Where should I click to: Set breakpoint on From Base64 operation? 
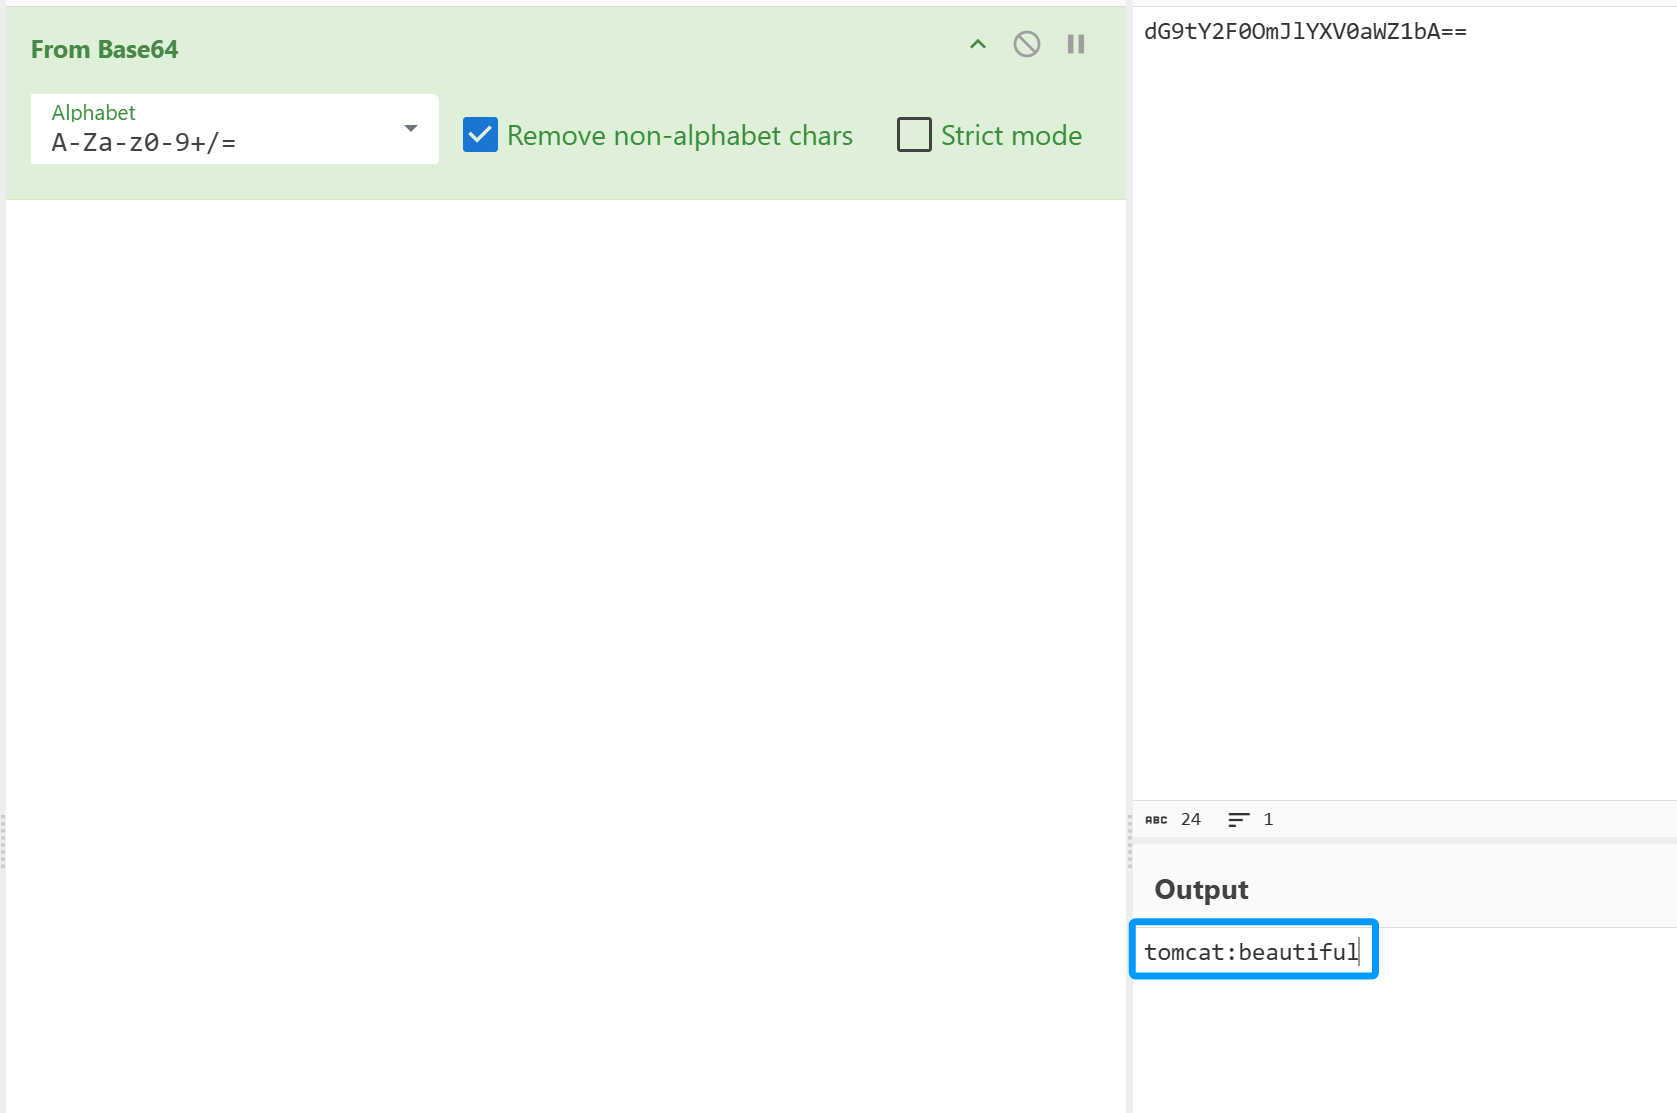click(1076, 44)
